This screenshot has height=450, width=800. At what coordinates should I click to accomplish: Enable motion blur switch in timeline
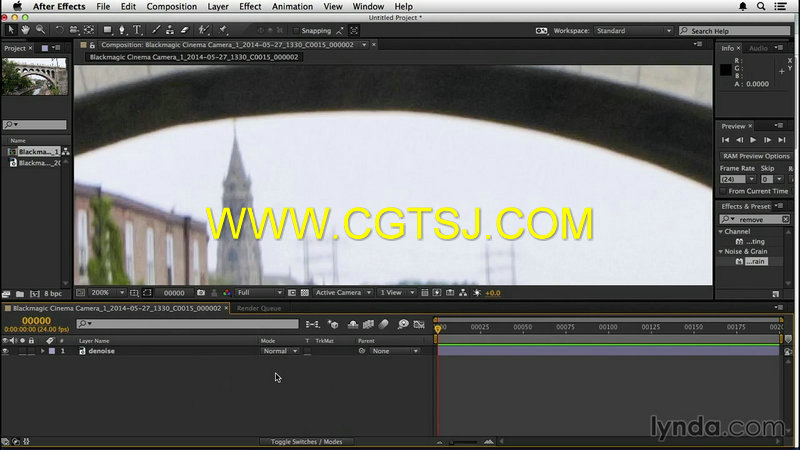(384, 324)
